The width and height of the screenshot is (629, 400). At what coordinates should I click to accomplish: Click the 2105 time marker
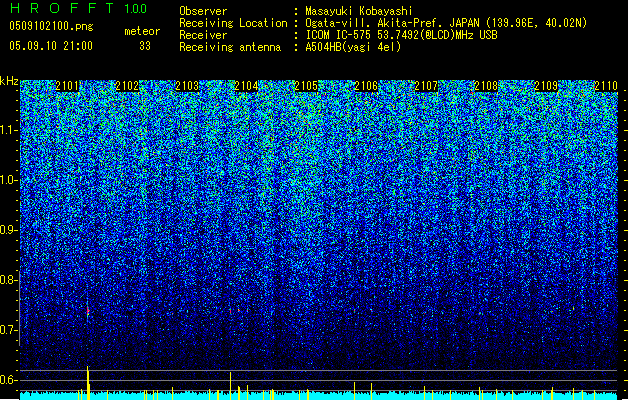306,86
